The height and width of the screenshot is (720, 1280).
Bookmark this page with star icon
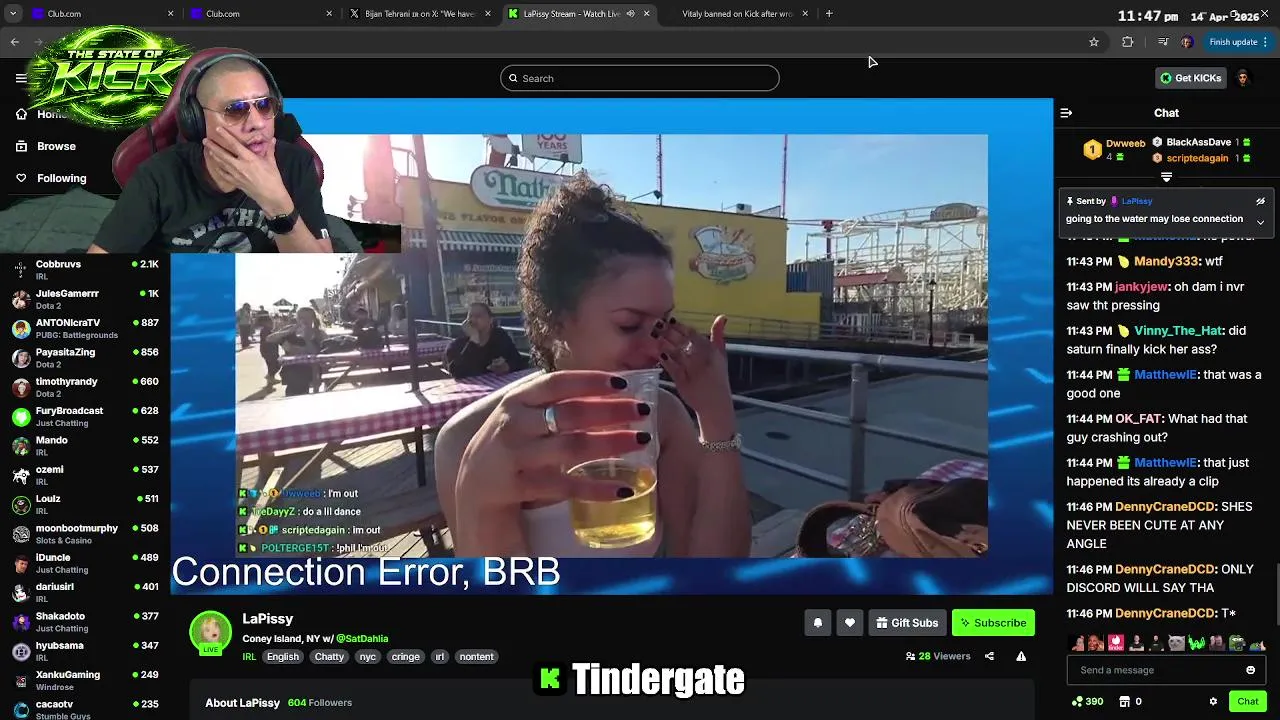click(x=1094, y=42)
